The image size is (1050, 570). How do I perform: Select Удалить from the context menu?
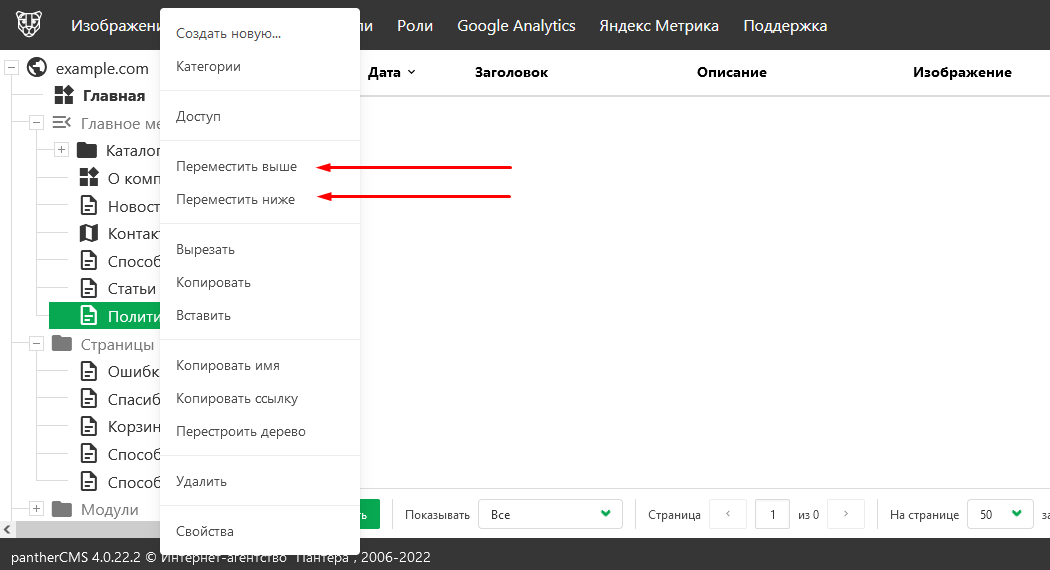click(x=201, y=481)
